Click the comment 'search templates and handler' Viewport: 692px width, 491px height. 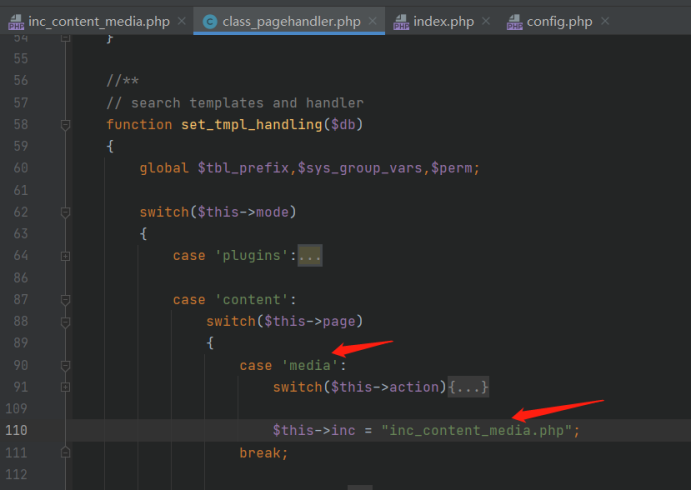pyautogui.click(x=247, y=103)
